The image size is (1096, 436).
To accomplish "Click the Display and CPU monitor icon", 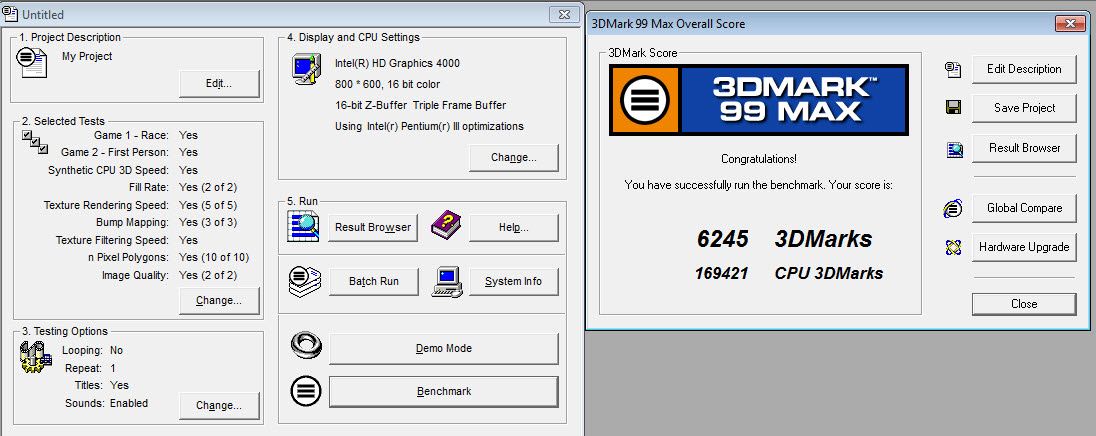I will click(305, 70).
